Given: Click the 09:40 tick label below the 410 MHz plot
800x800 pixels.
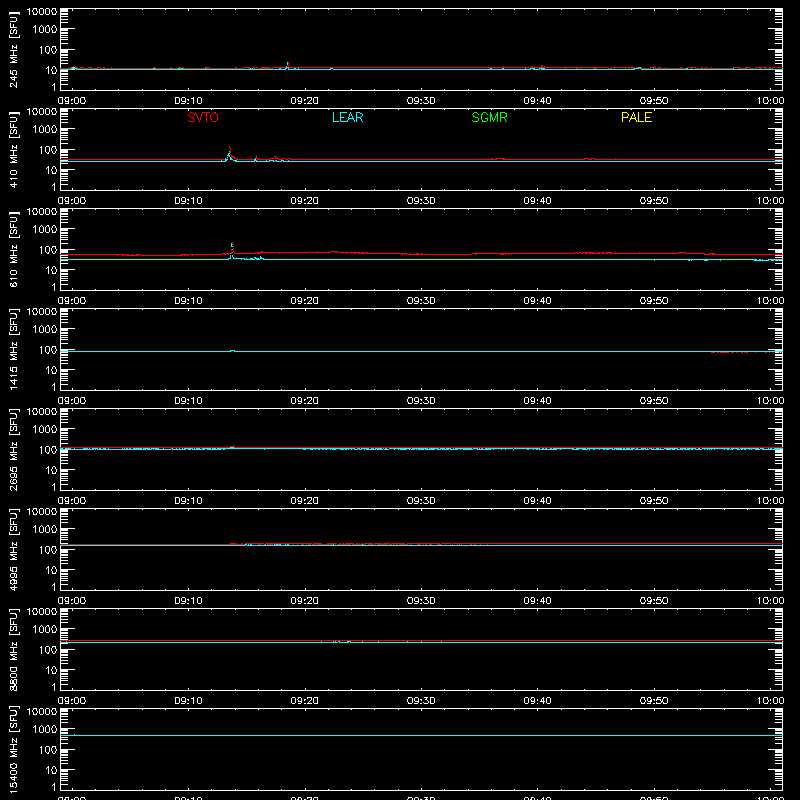Looking at the screenshot, I should pyautogui.click(x=537, y=201).
